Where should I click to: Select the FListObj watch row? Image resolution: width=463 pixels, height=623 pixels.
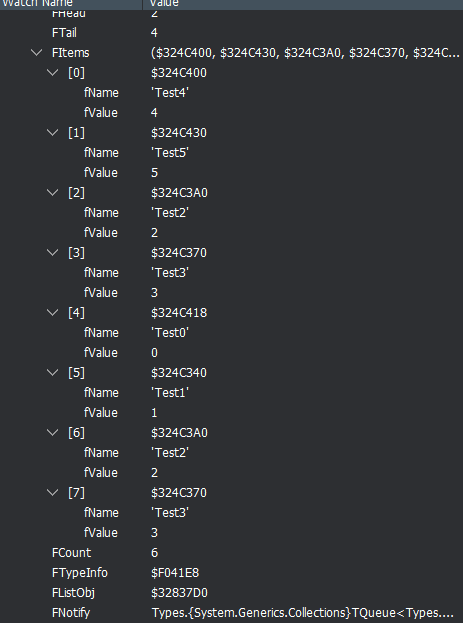(x=231, y=593)
